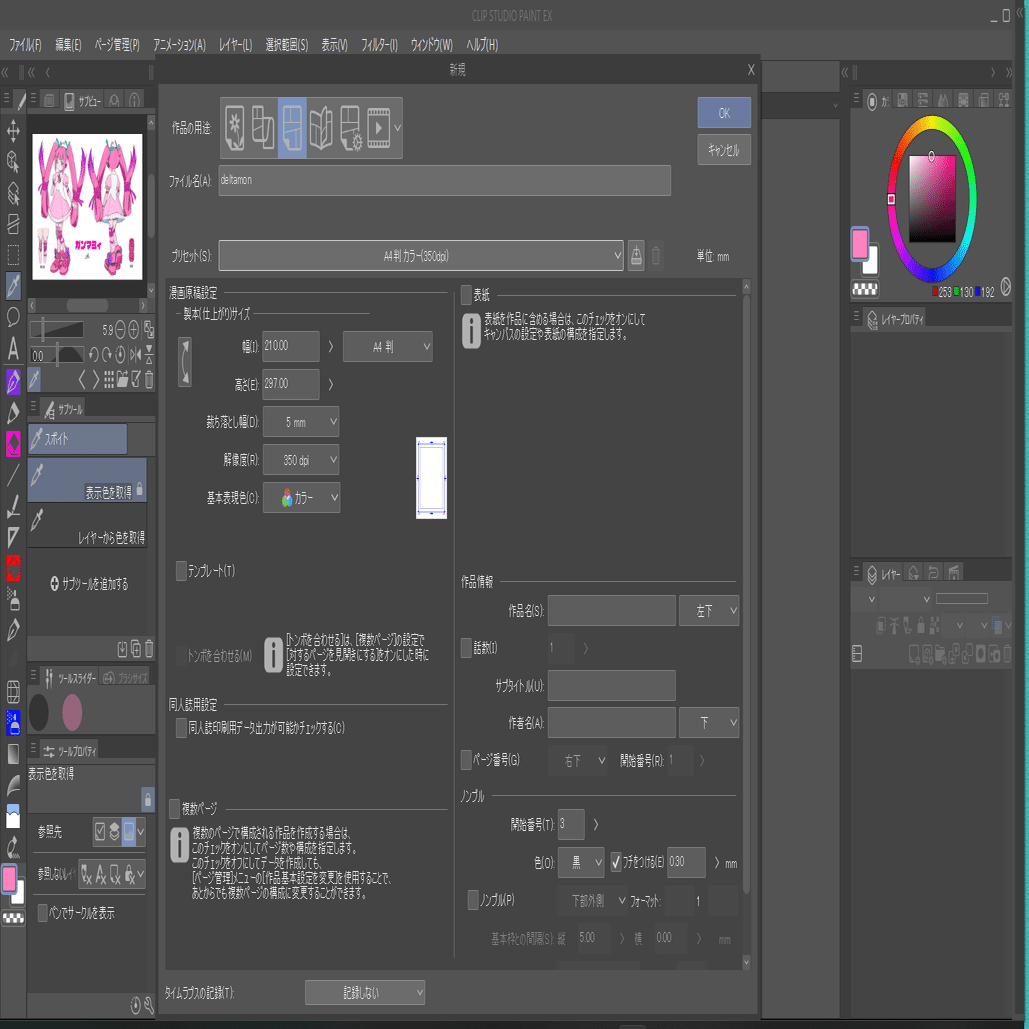The height and width of the screenshot is (1029, 1029).
Task: Expand the 解像度 350 dpi dropdown
Action: (x=301, y=460)
